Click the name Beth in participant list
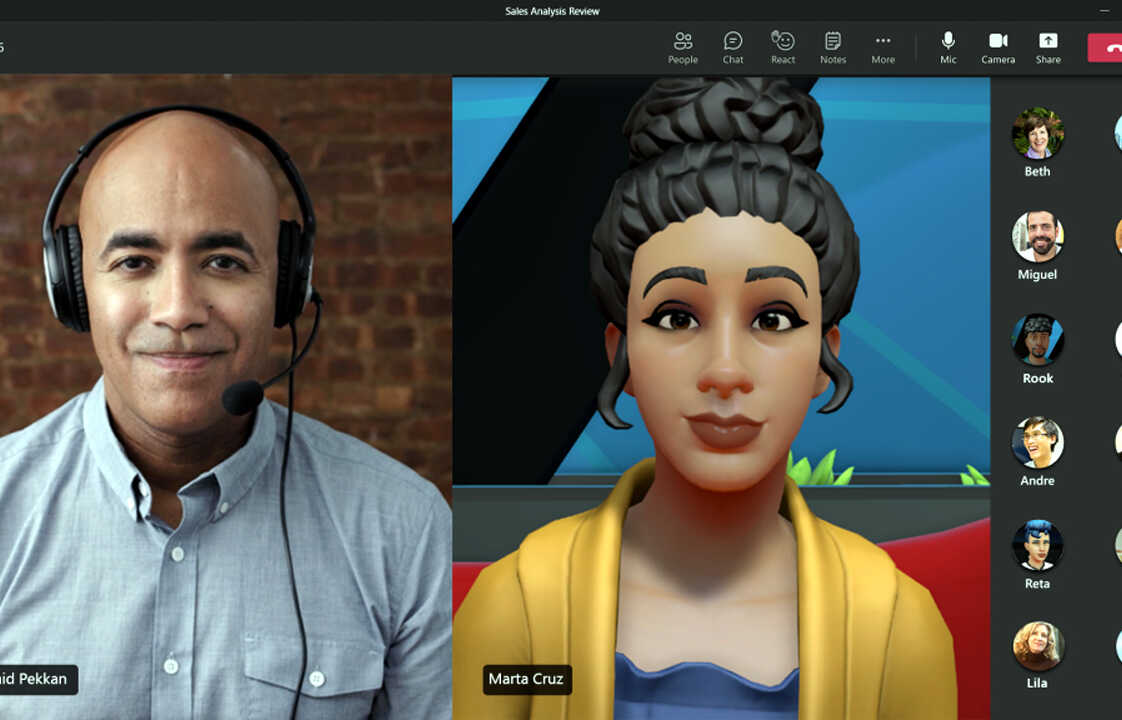This screenshot has height=720, width=1122. coord(1038,171)
